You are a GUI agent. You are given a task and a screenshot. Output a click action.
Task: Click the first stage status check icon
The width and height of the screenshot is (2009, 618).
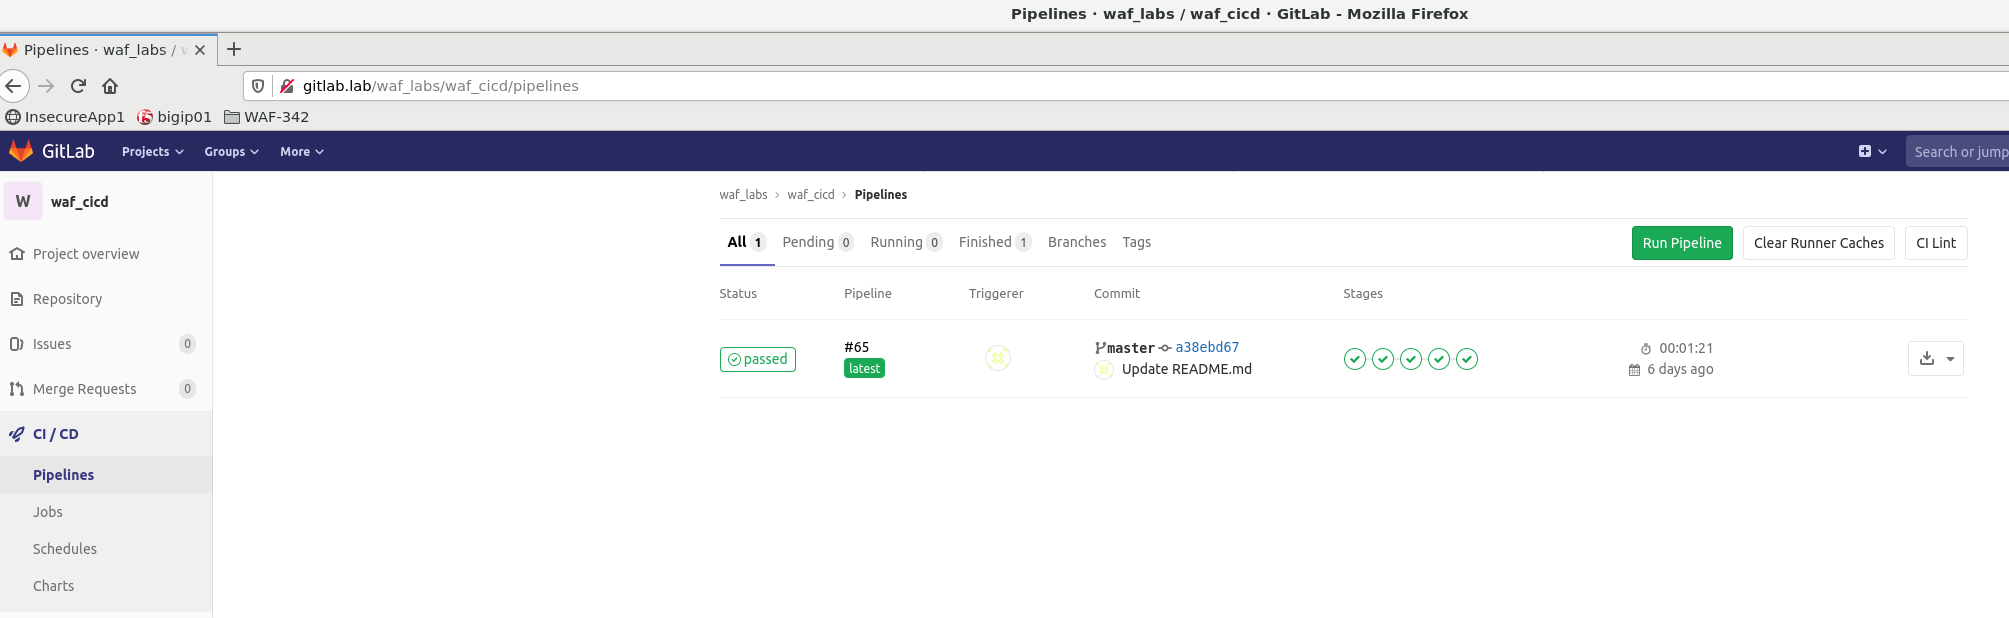(1355, 359)
